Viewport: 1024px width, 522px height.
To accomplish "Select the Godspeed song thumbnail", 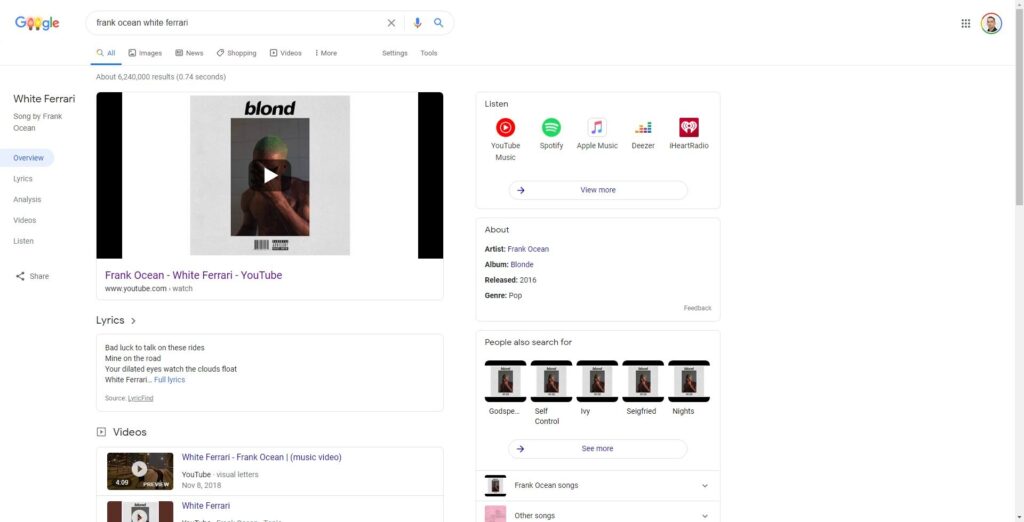I will (x=505, y=382).
